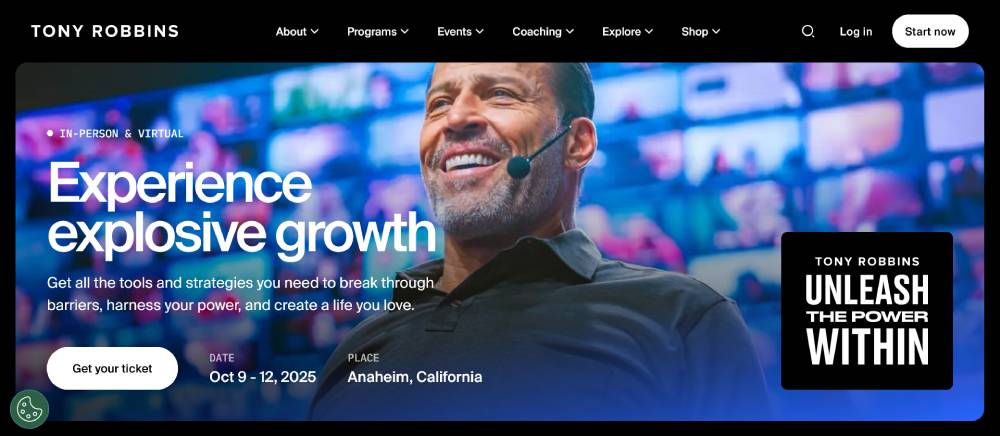Click the Log in link
Viewport: 1000px width, 436px height.
coord(856,31)
